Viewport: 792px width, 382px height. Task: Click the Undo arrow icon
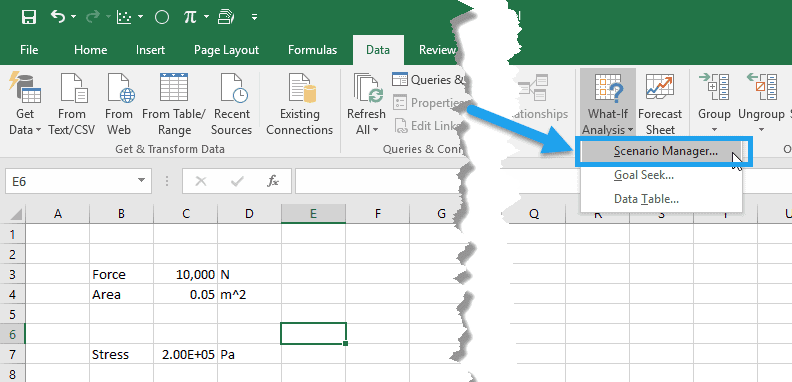tap(58, 17)
